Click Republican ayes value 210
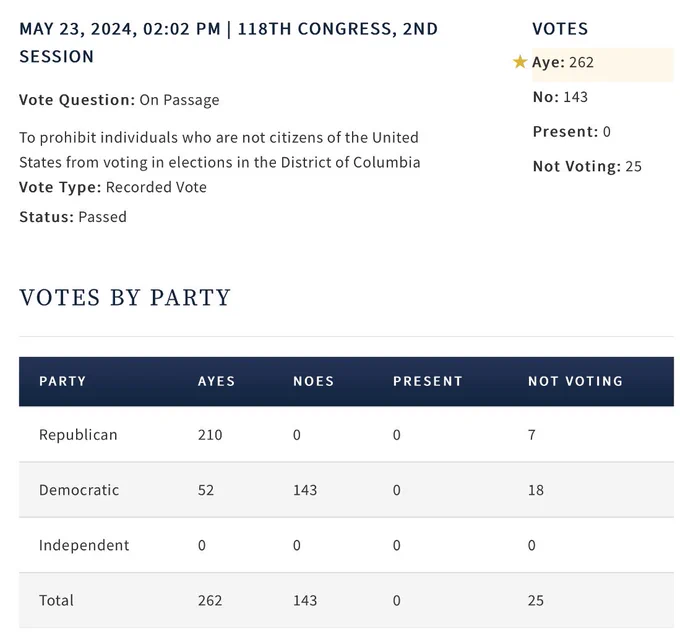 (x=210, y=435)
